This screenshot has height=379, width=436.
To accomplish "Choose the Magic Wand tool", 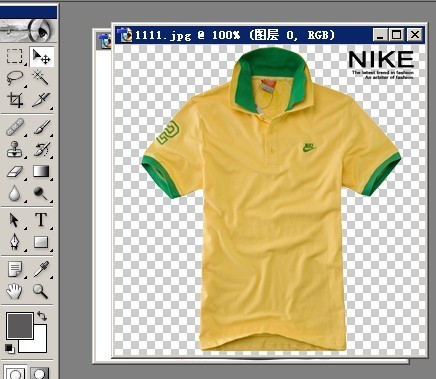I will coord(41,78).
